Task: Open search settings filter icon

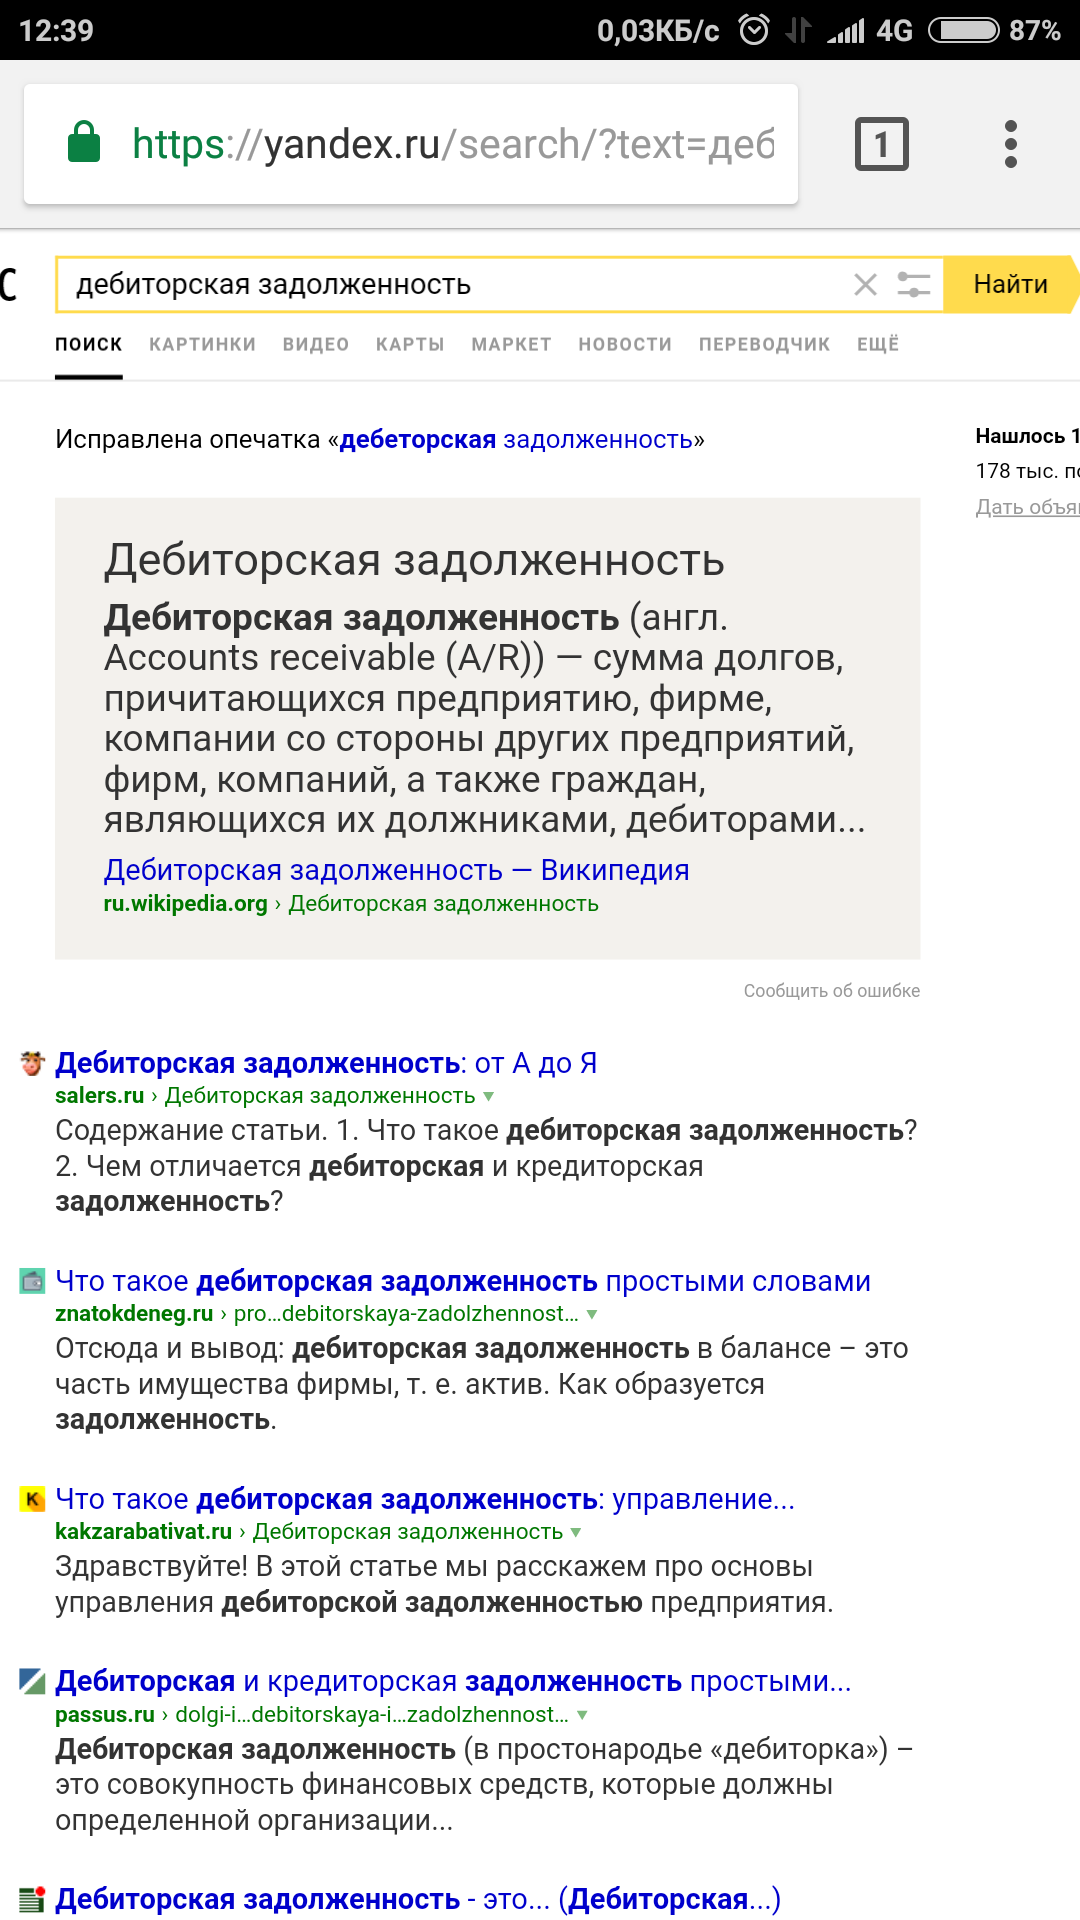Action: click(x=913, y=285)
